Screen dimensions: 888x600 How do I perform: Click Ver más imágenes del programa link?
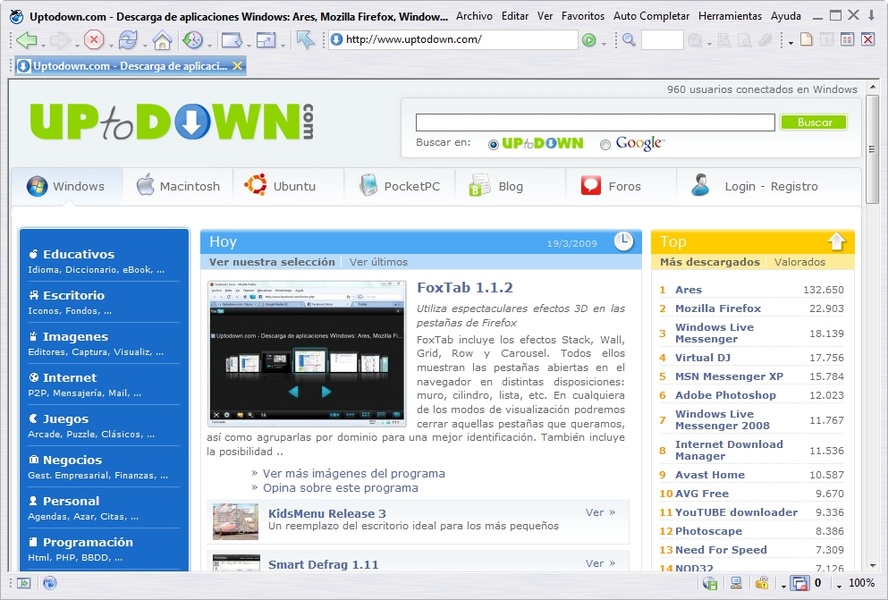click(354, 474)
